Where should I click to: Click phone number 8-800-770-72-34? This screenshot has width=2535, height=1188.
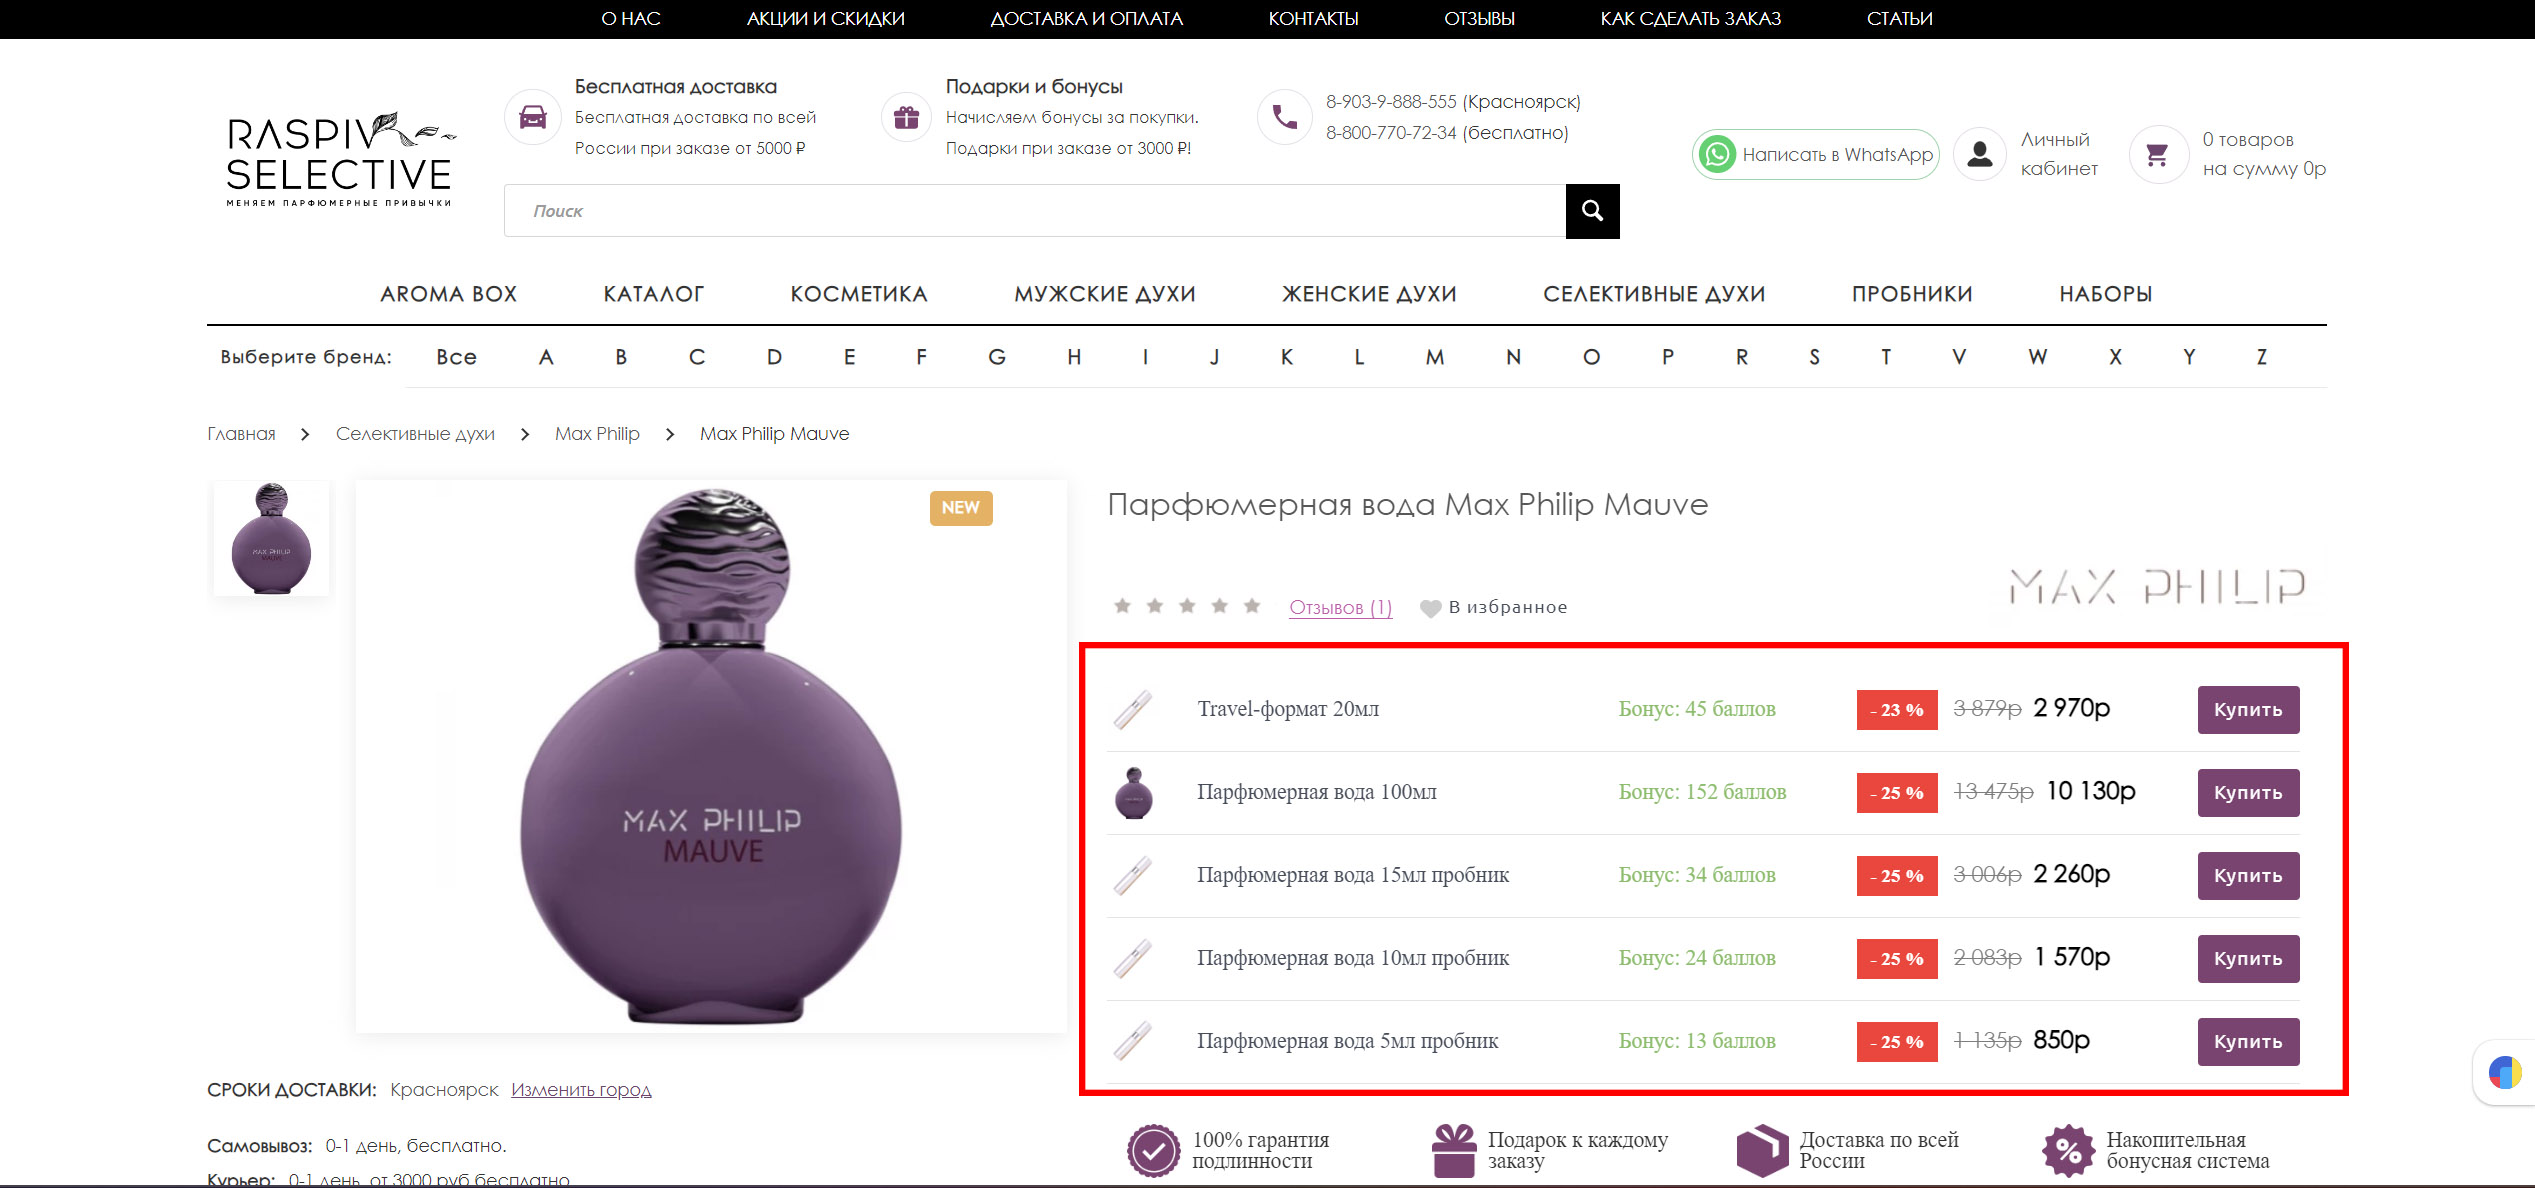point(1391,133)
